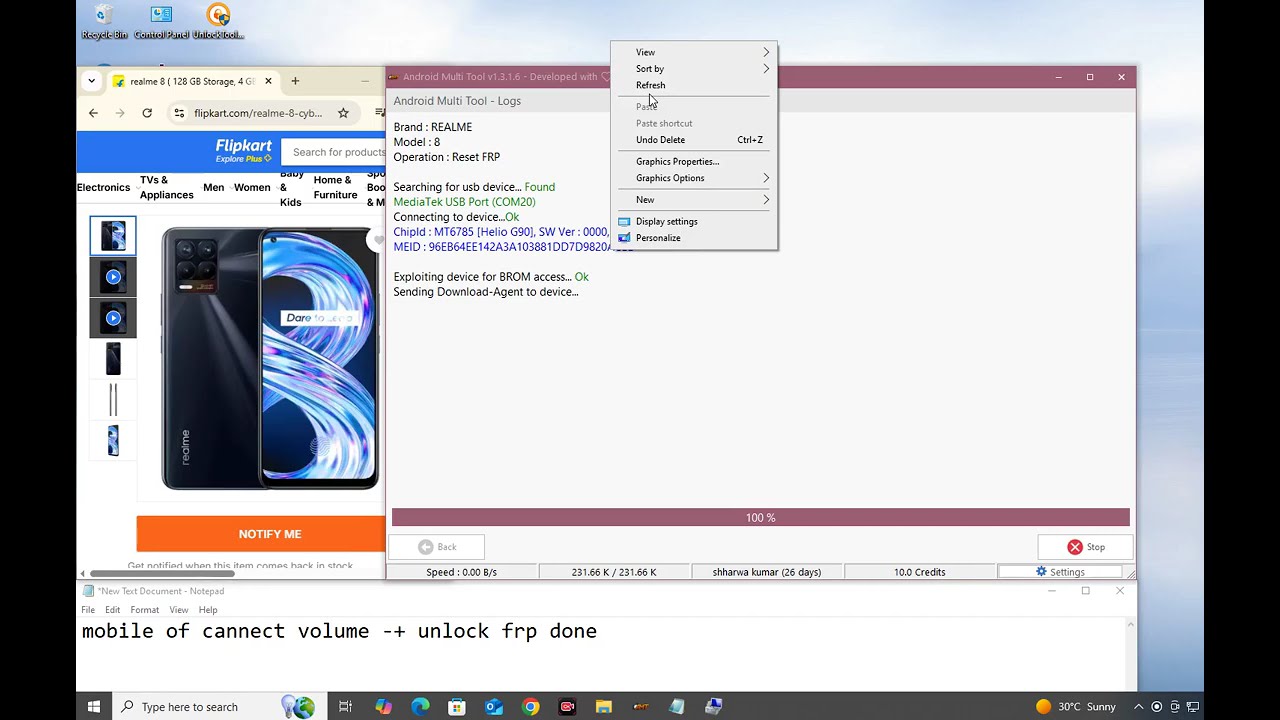Screen dimensions: 1280x720
Task: Open Personalize from context menu
Action: pyautogui.click(x=694, y=238)
